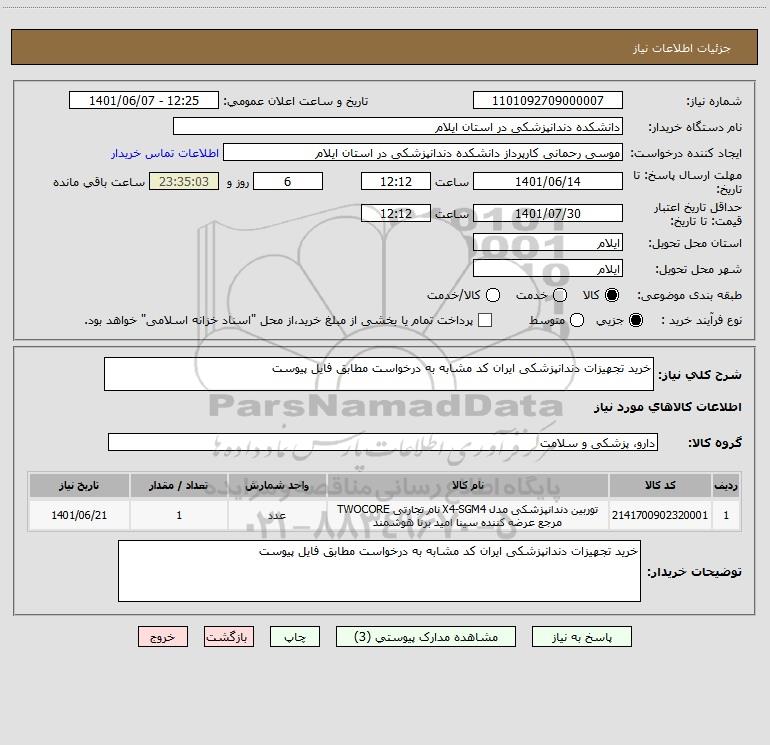Click the remaining time countdown 23:35:03

point(184,181)
